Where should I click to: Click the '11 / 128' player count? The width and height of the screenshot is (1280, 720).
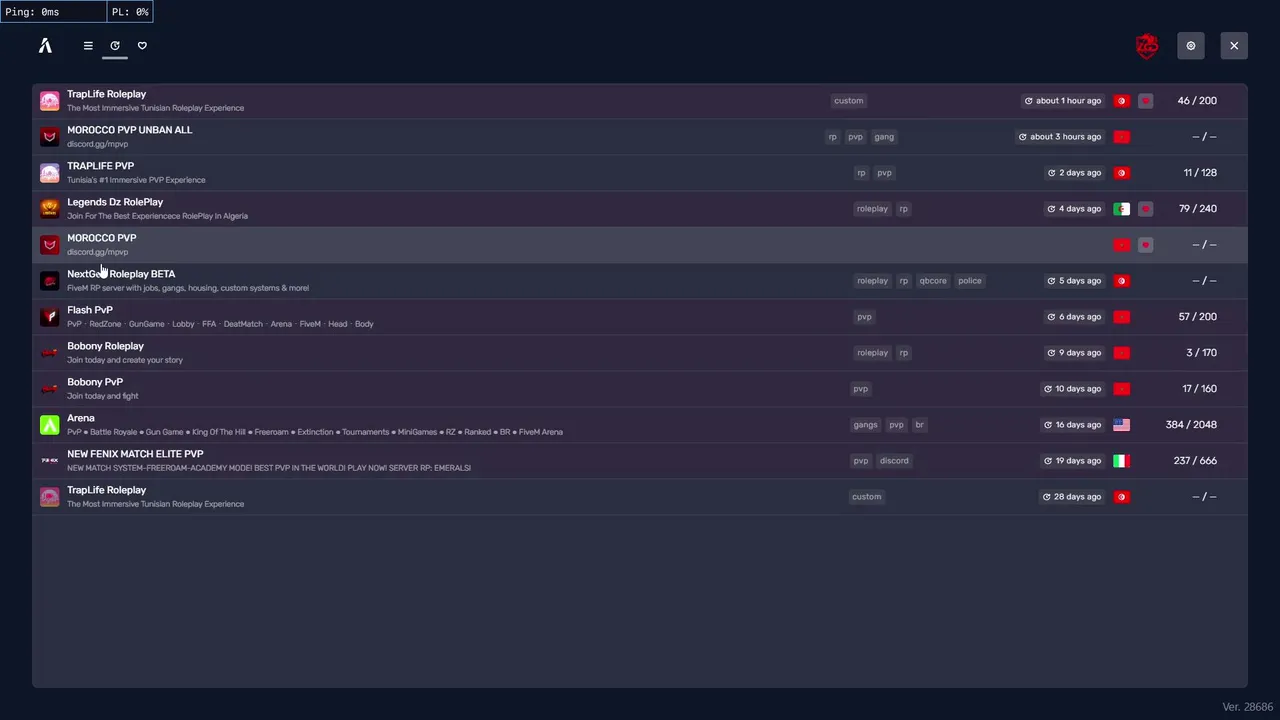pyautogui.click(x=1200, y=173)
